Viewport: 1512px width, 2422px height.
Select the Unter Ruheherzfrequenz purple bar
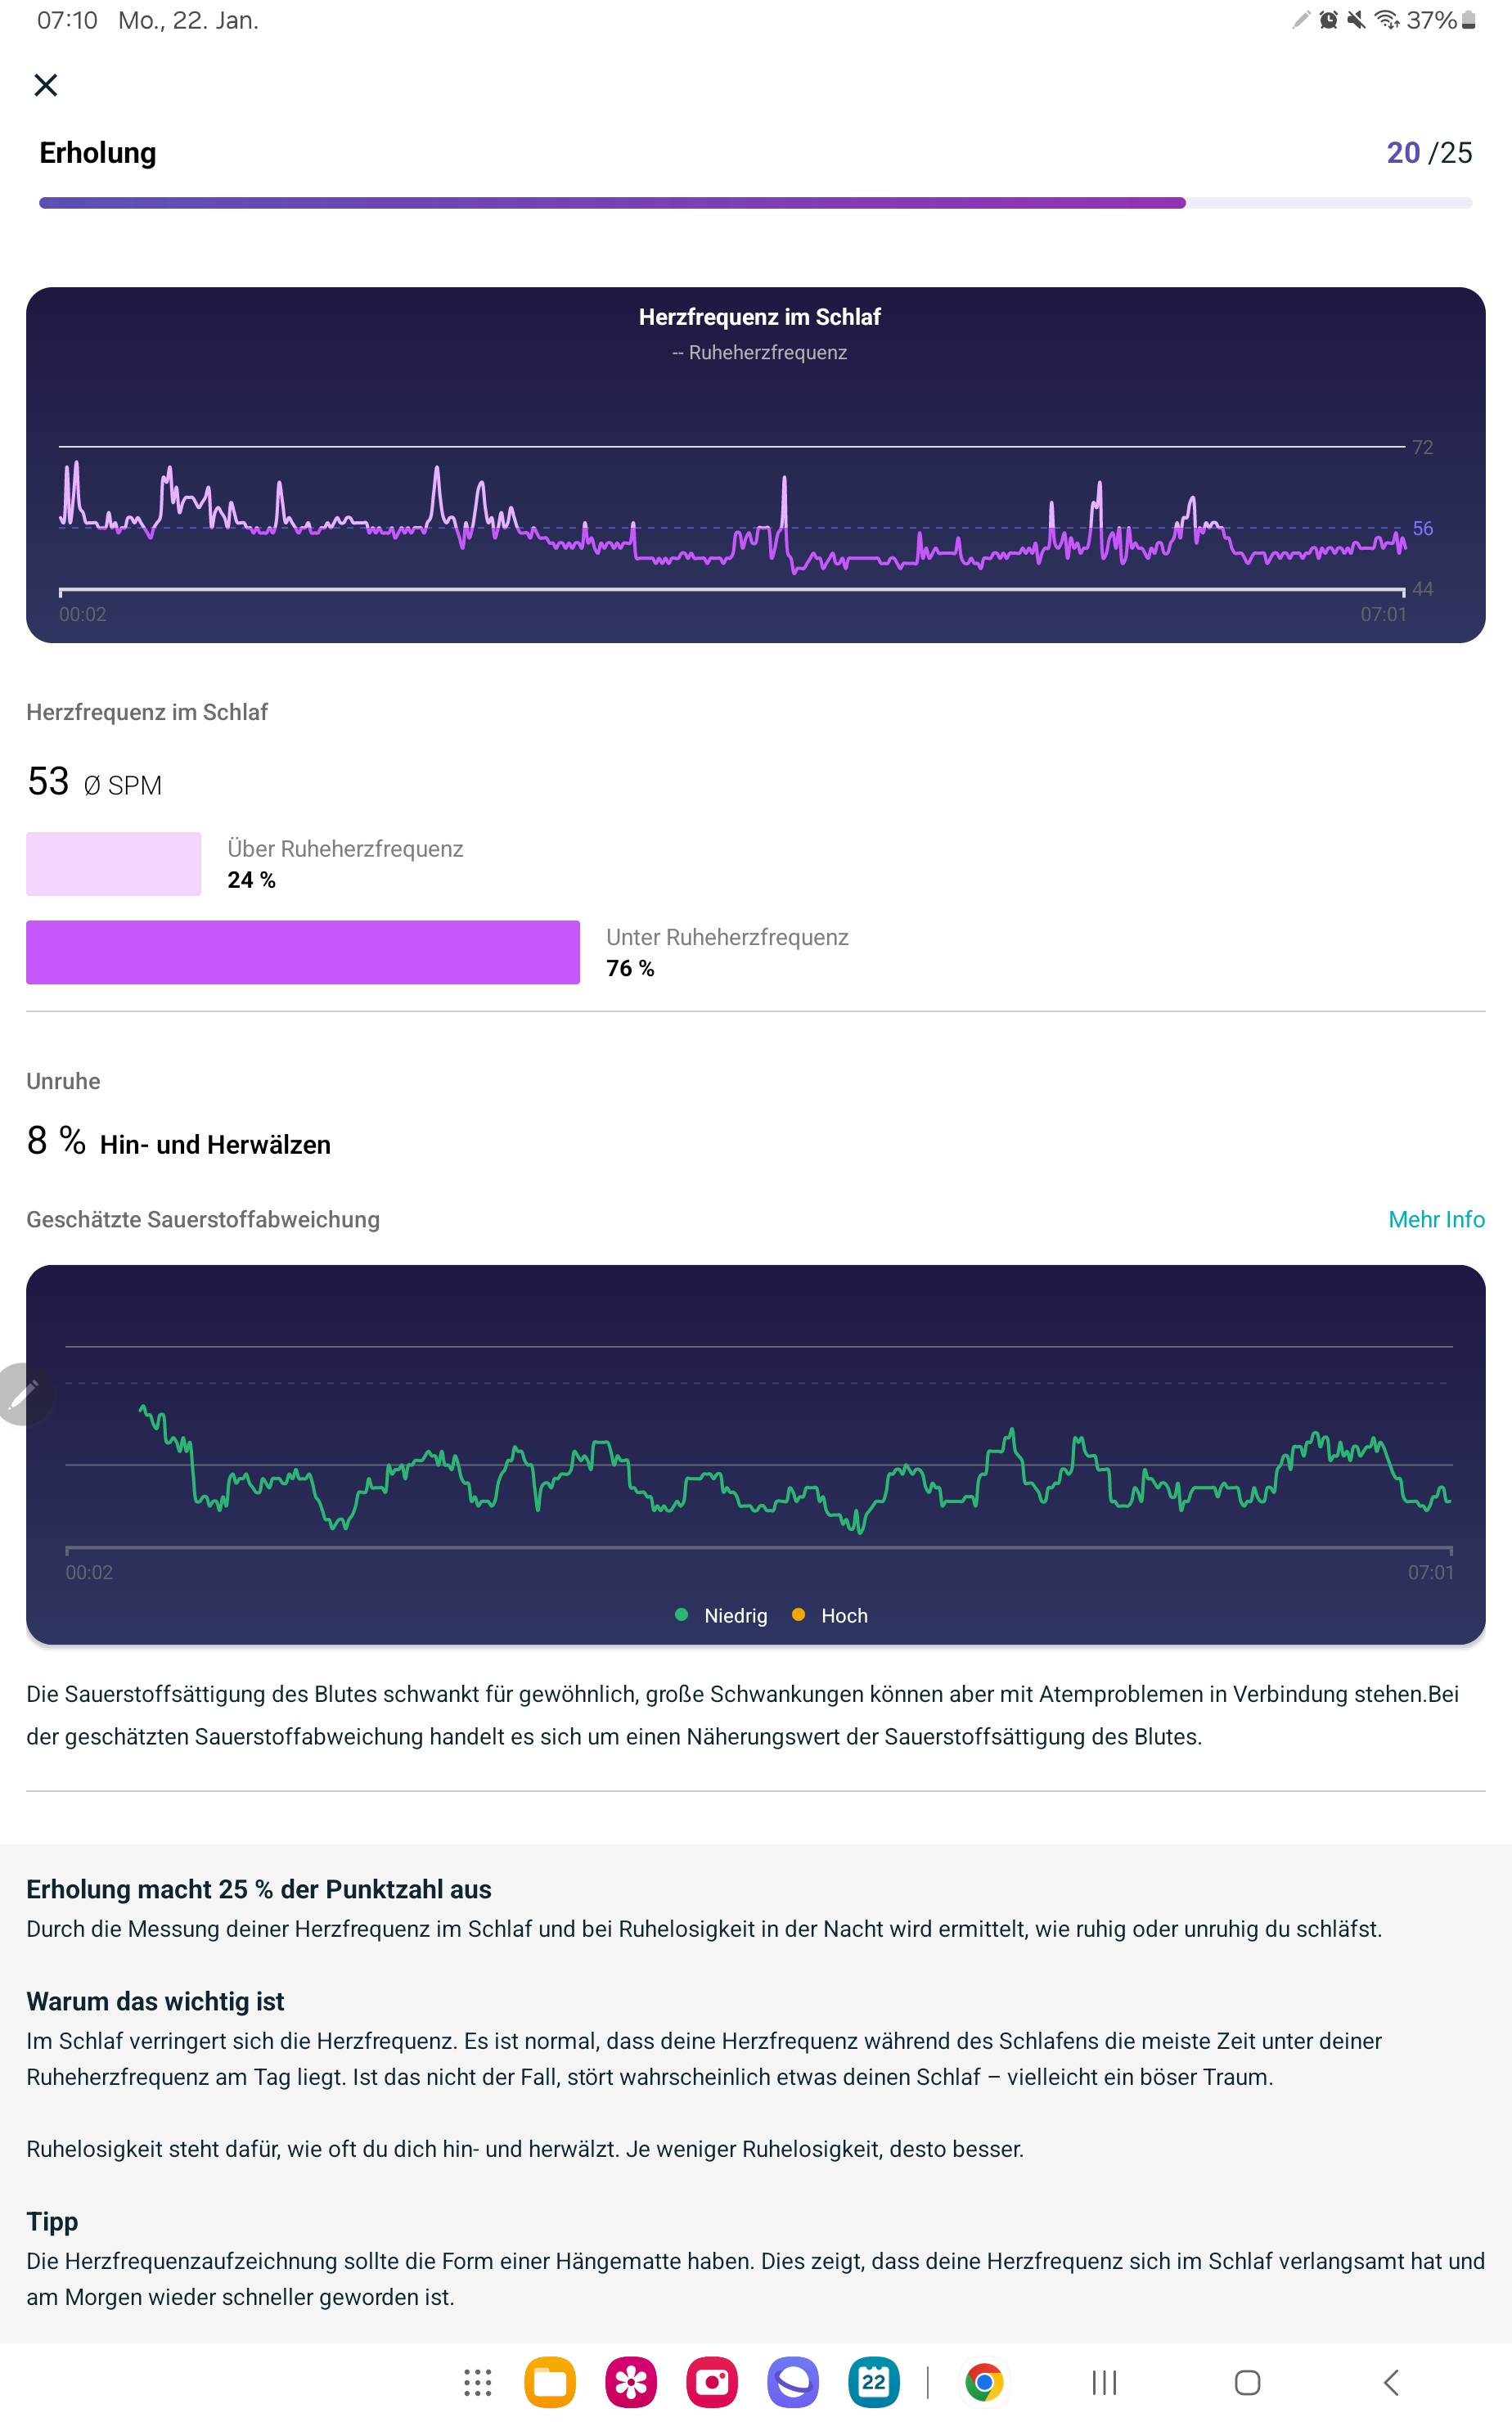303,952
